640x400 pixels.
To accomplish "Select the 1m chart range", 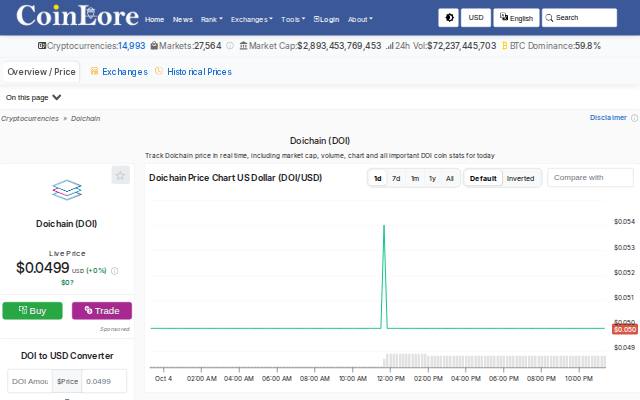I will [415, 178].
